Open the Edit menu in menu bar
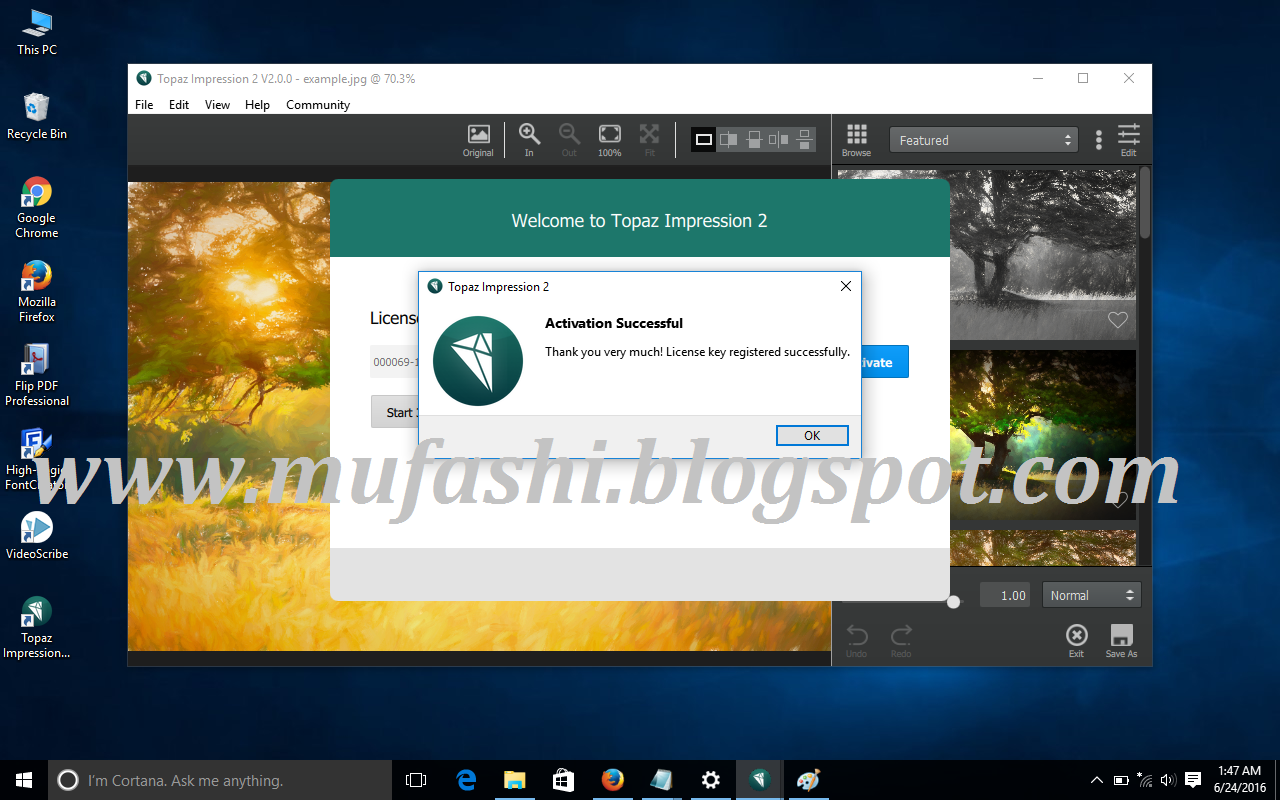 point(179,104)
